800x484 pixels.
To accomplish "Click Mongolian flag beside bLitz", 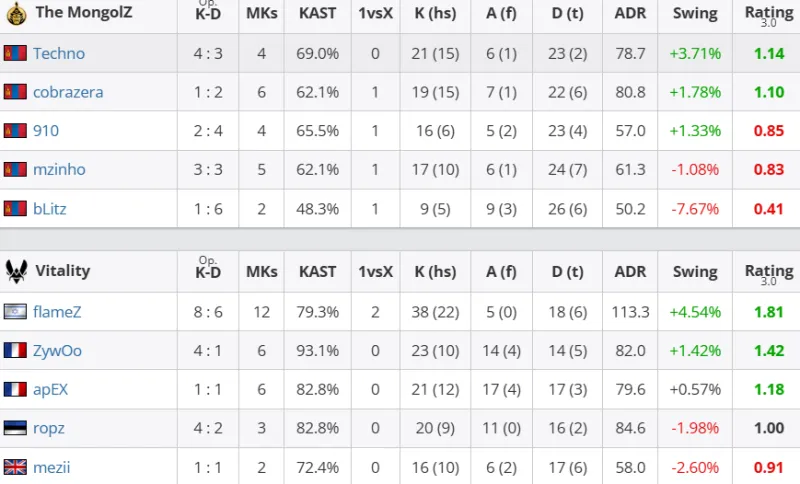I will tap(15, 209).
